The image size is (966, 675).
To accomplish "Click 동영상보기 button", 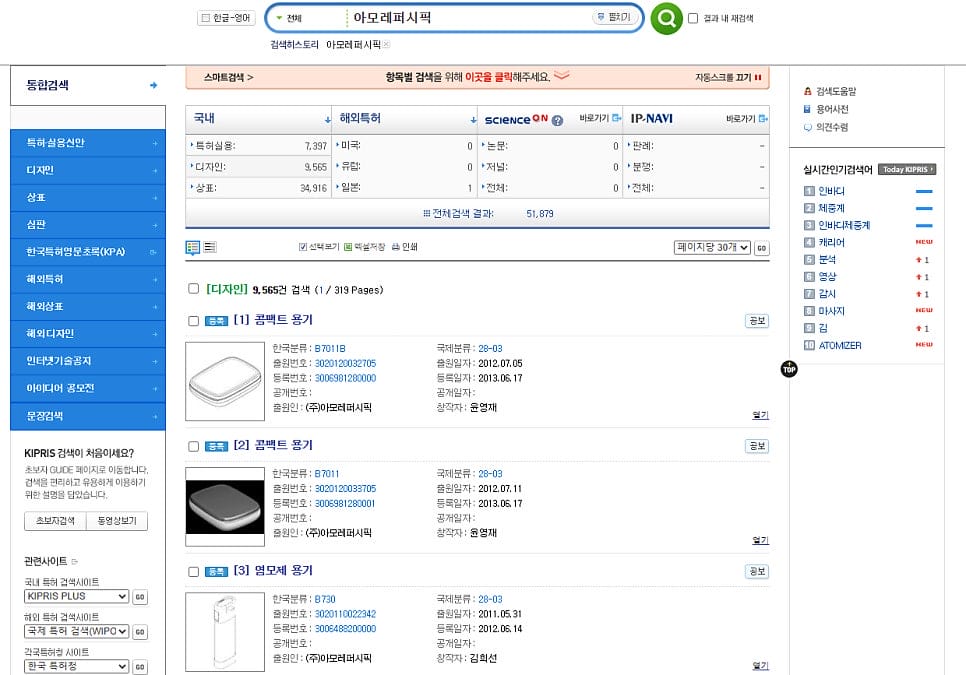I will point(117,521).
